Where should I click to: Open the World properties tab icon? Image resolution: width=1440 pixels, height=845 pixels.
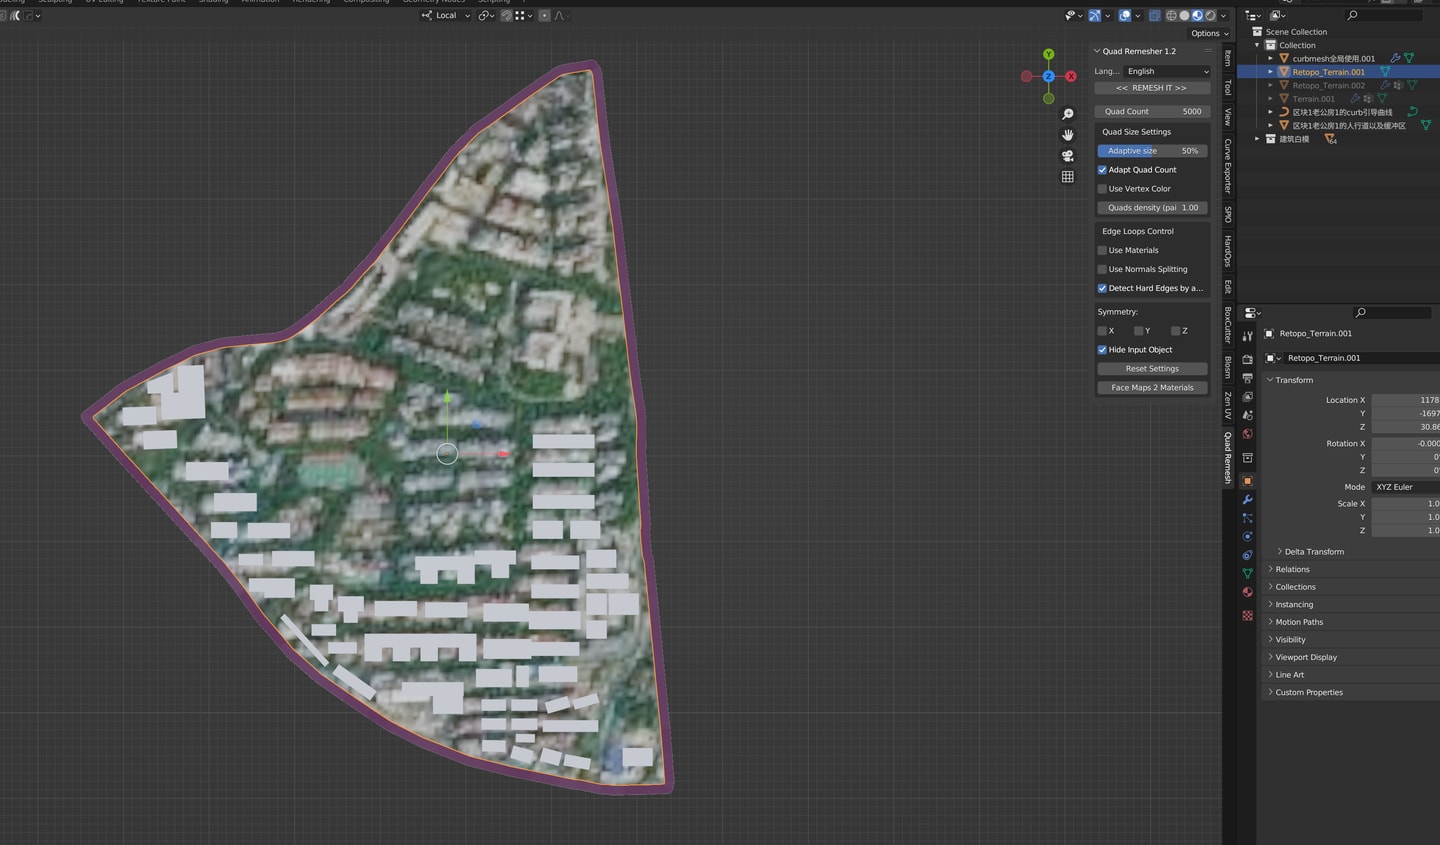point(1247,434)
